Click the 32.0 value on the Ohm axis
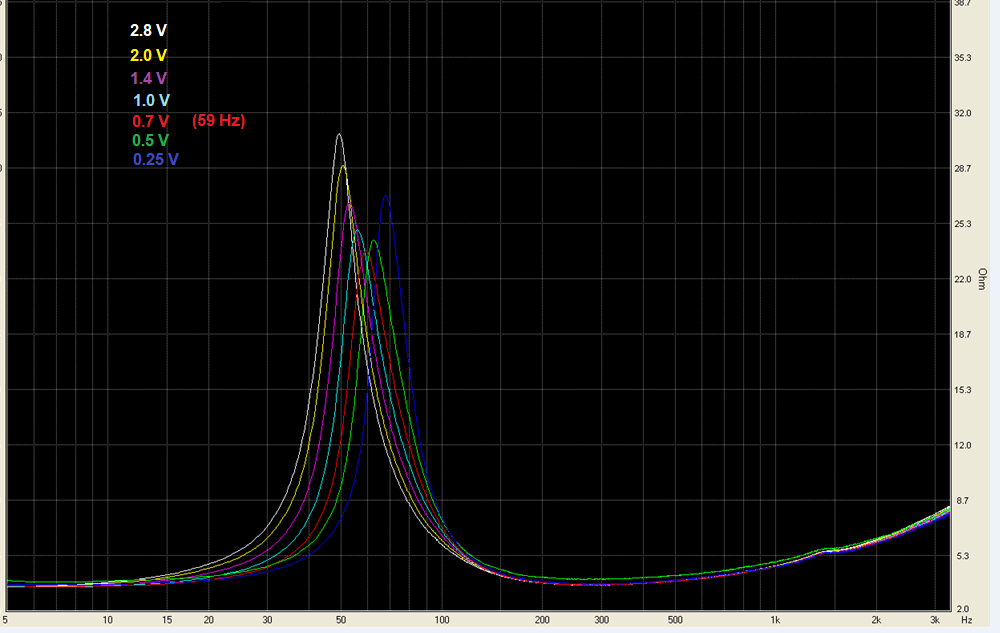Image resolution: width=1000 pixels, height=633 pixels. click(962, 113)
